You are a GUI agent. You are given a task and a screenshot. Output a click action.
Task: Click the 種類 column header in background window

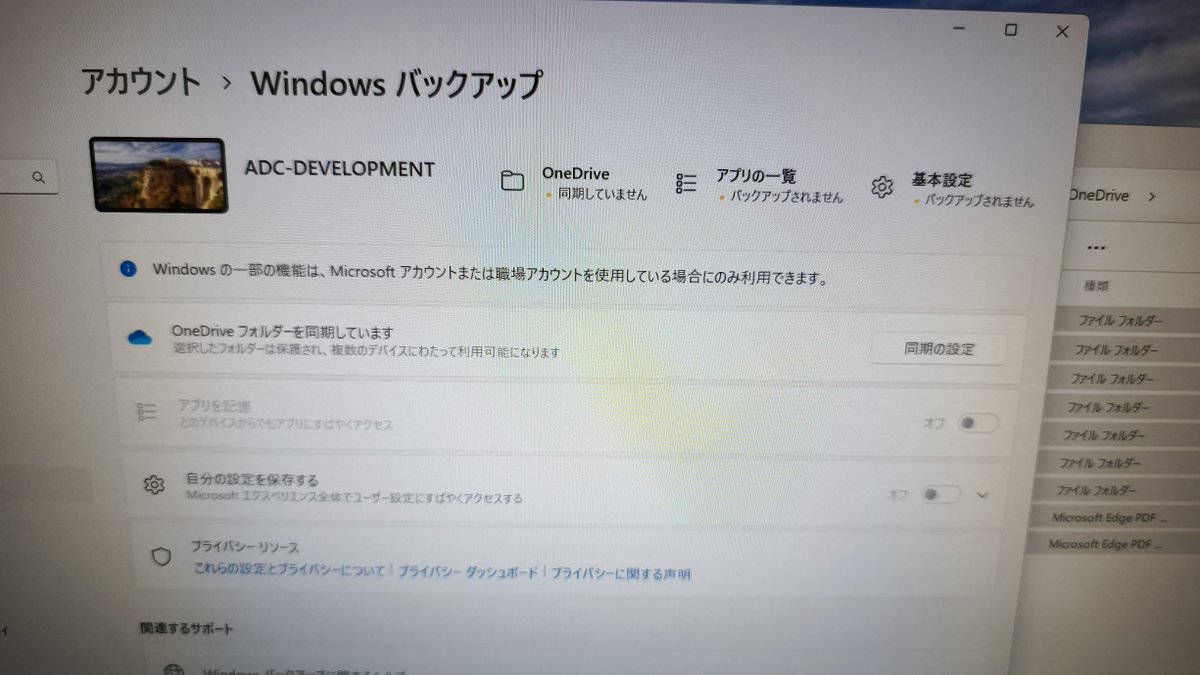coord(1096,286)
